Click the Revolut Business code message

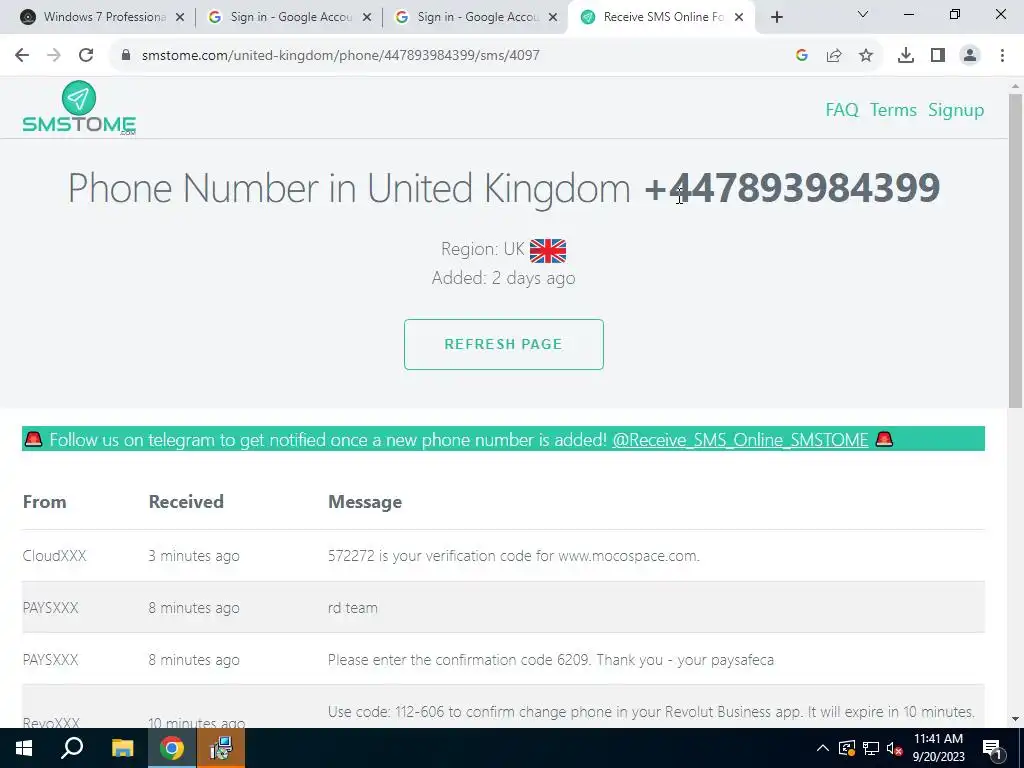click(651, 712)
